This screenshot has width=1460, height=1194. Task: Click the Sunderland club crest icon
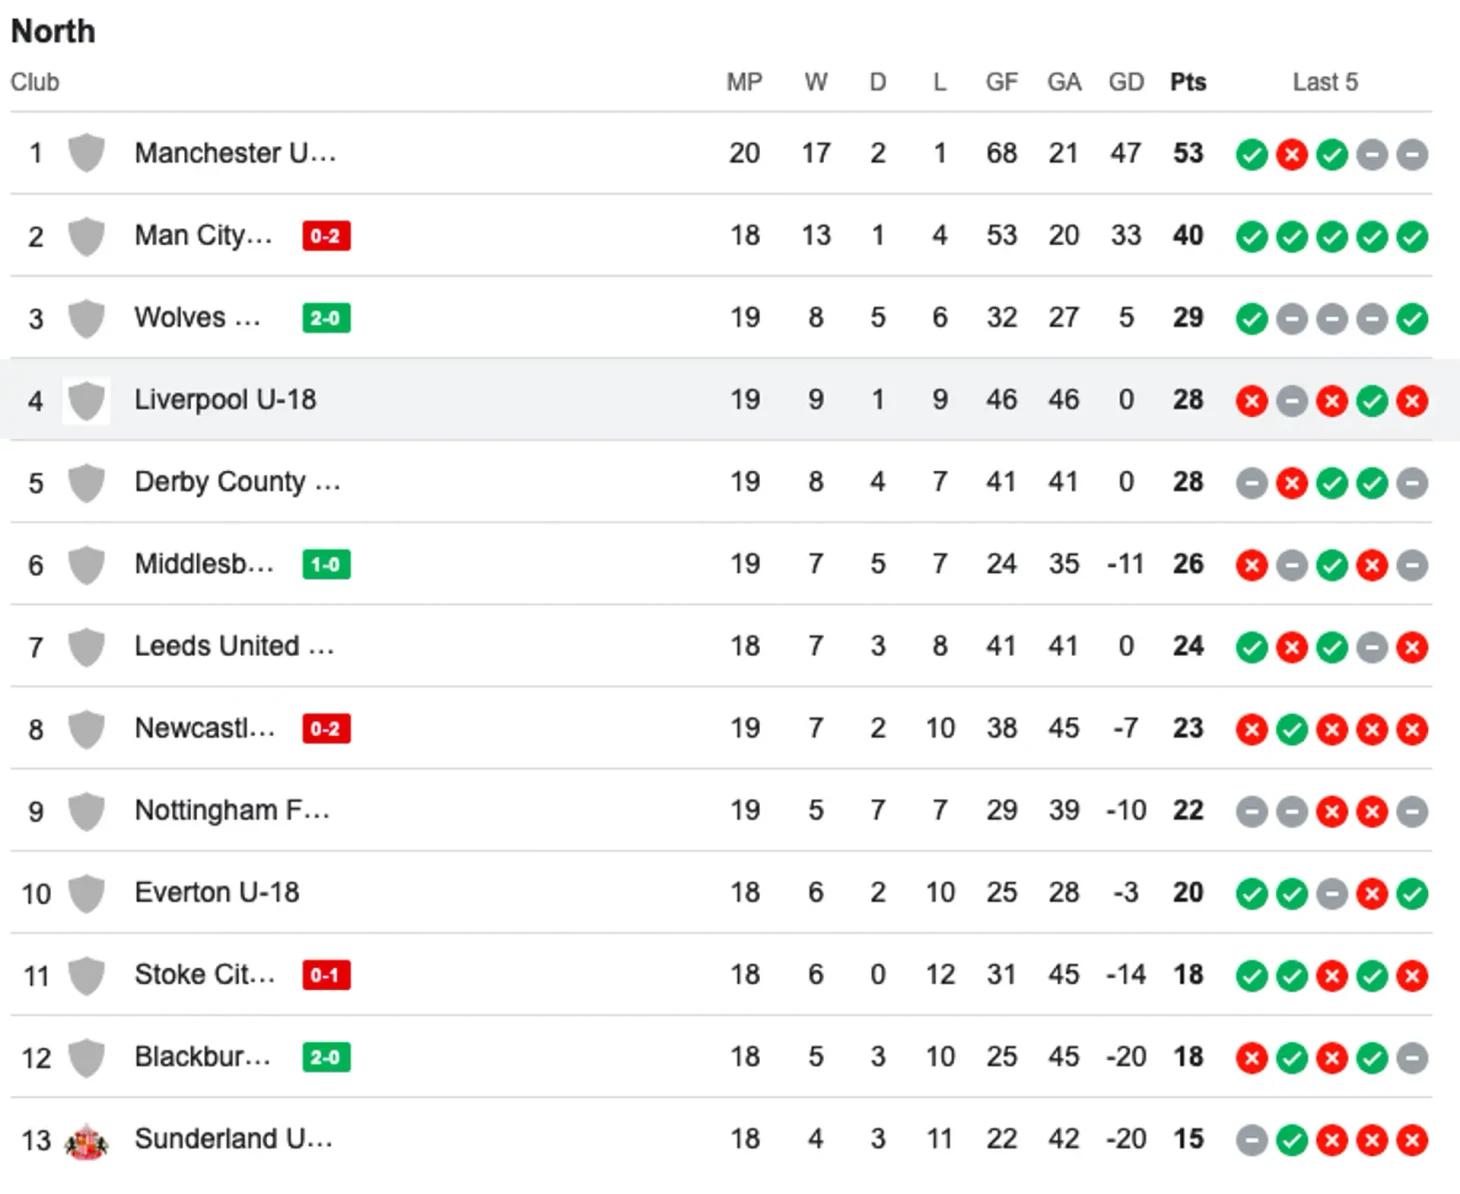[86, 1140]
